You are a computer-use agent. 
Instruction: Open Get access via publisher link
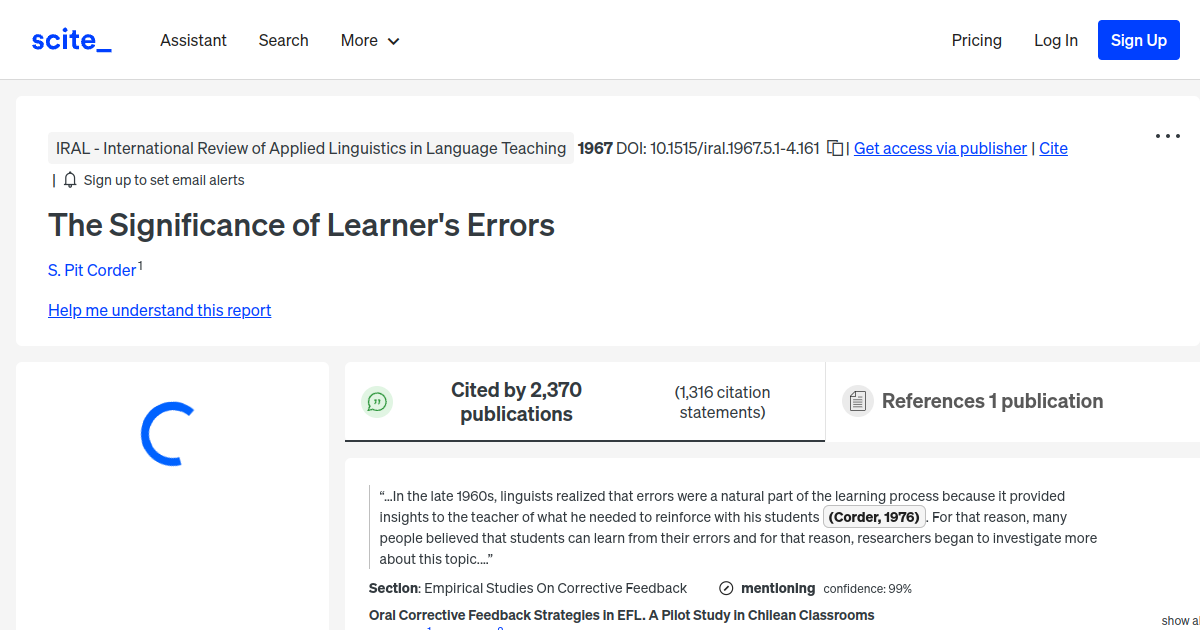pyautogui.click(x=939, y=148)
